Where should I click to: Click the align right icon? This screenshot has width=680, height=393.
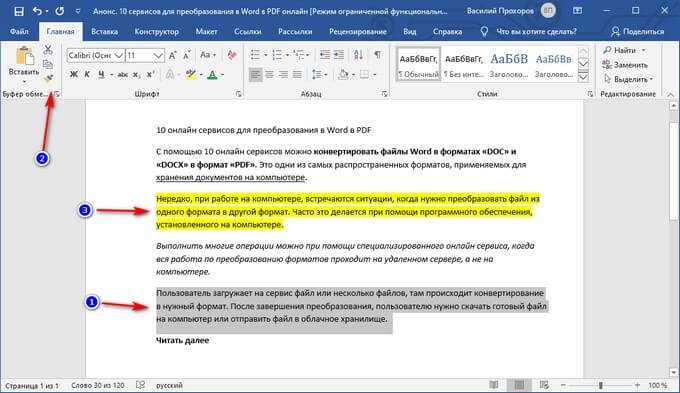(283, 75)
